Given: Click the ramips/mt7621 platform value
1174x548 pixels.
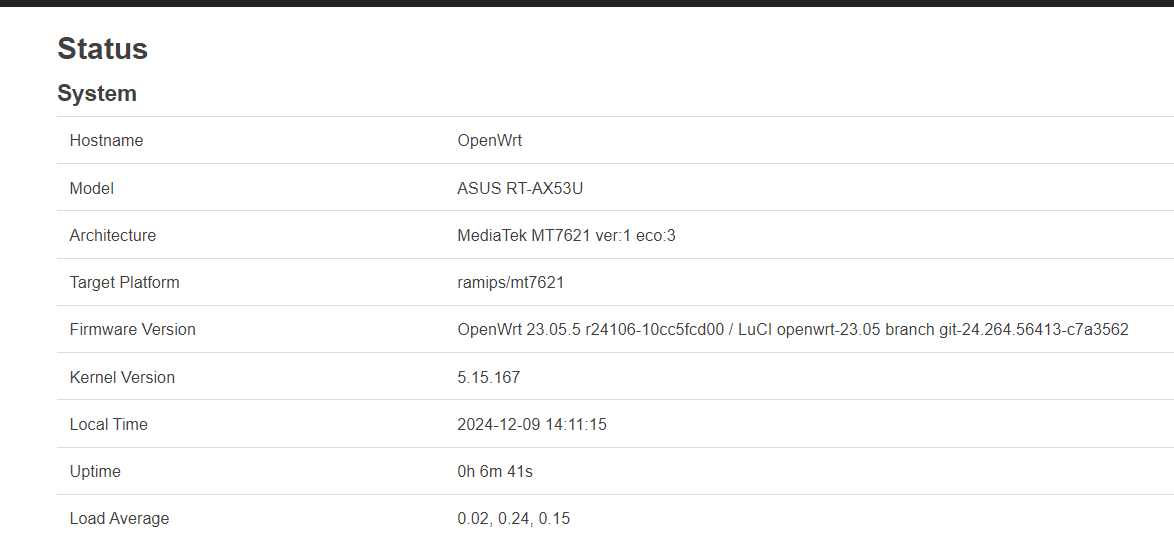Looking at the screenshot, I should pos(511,282).
